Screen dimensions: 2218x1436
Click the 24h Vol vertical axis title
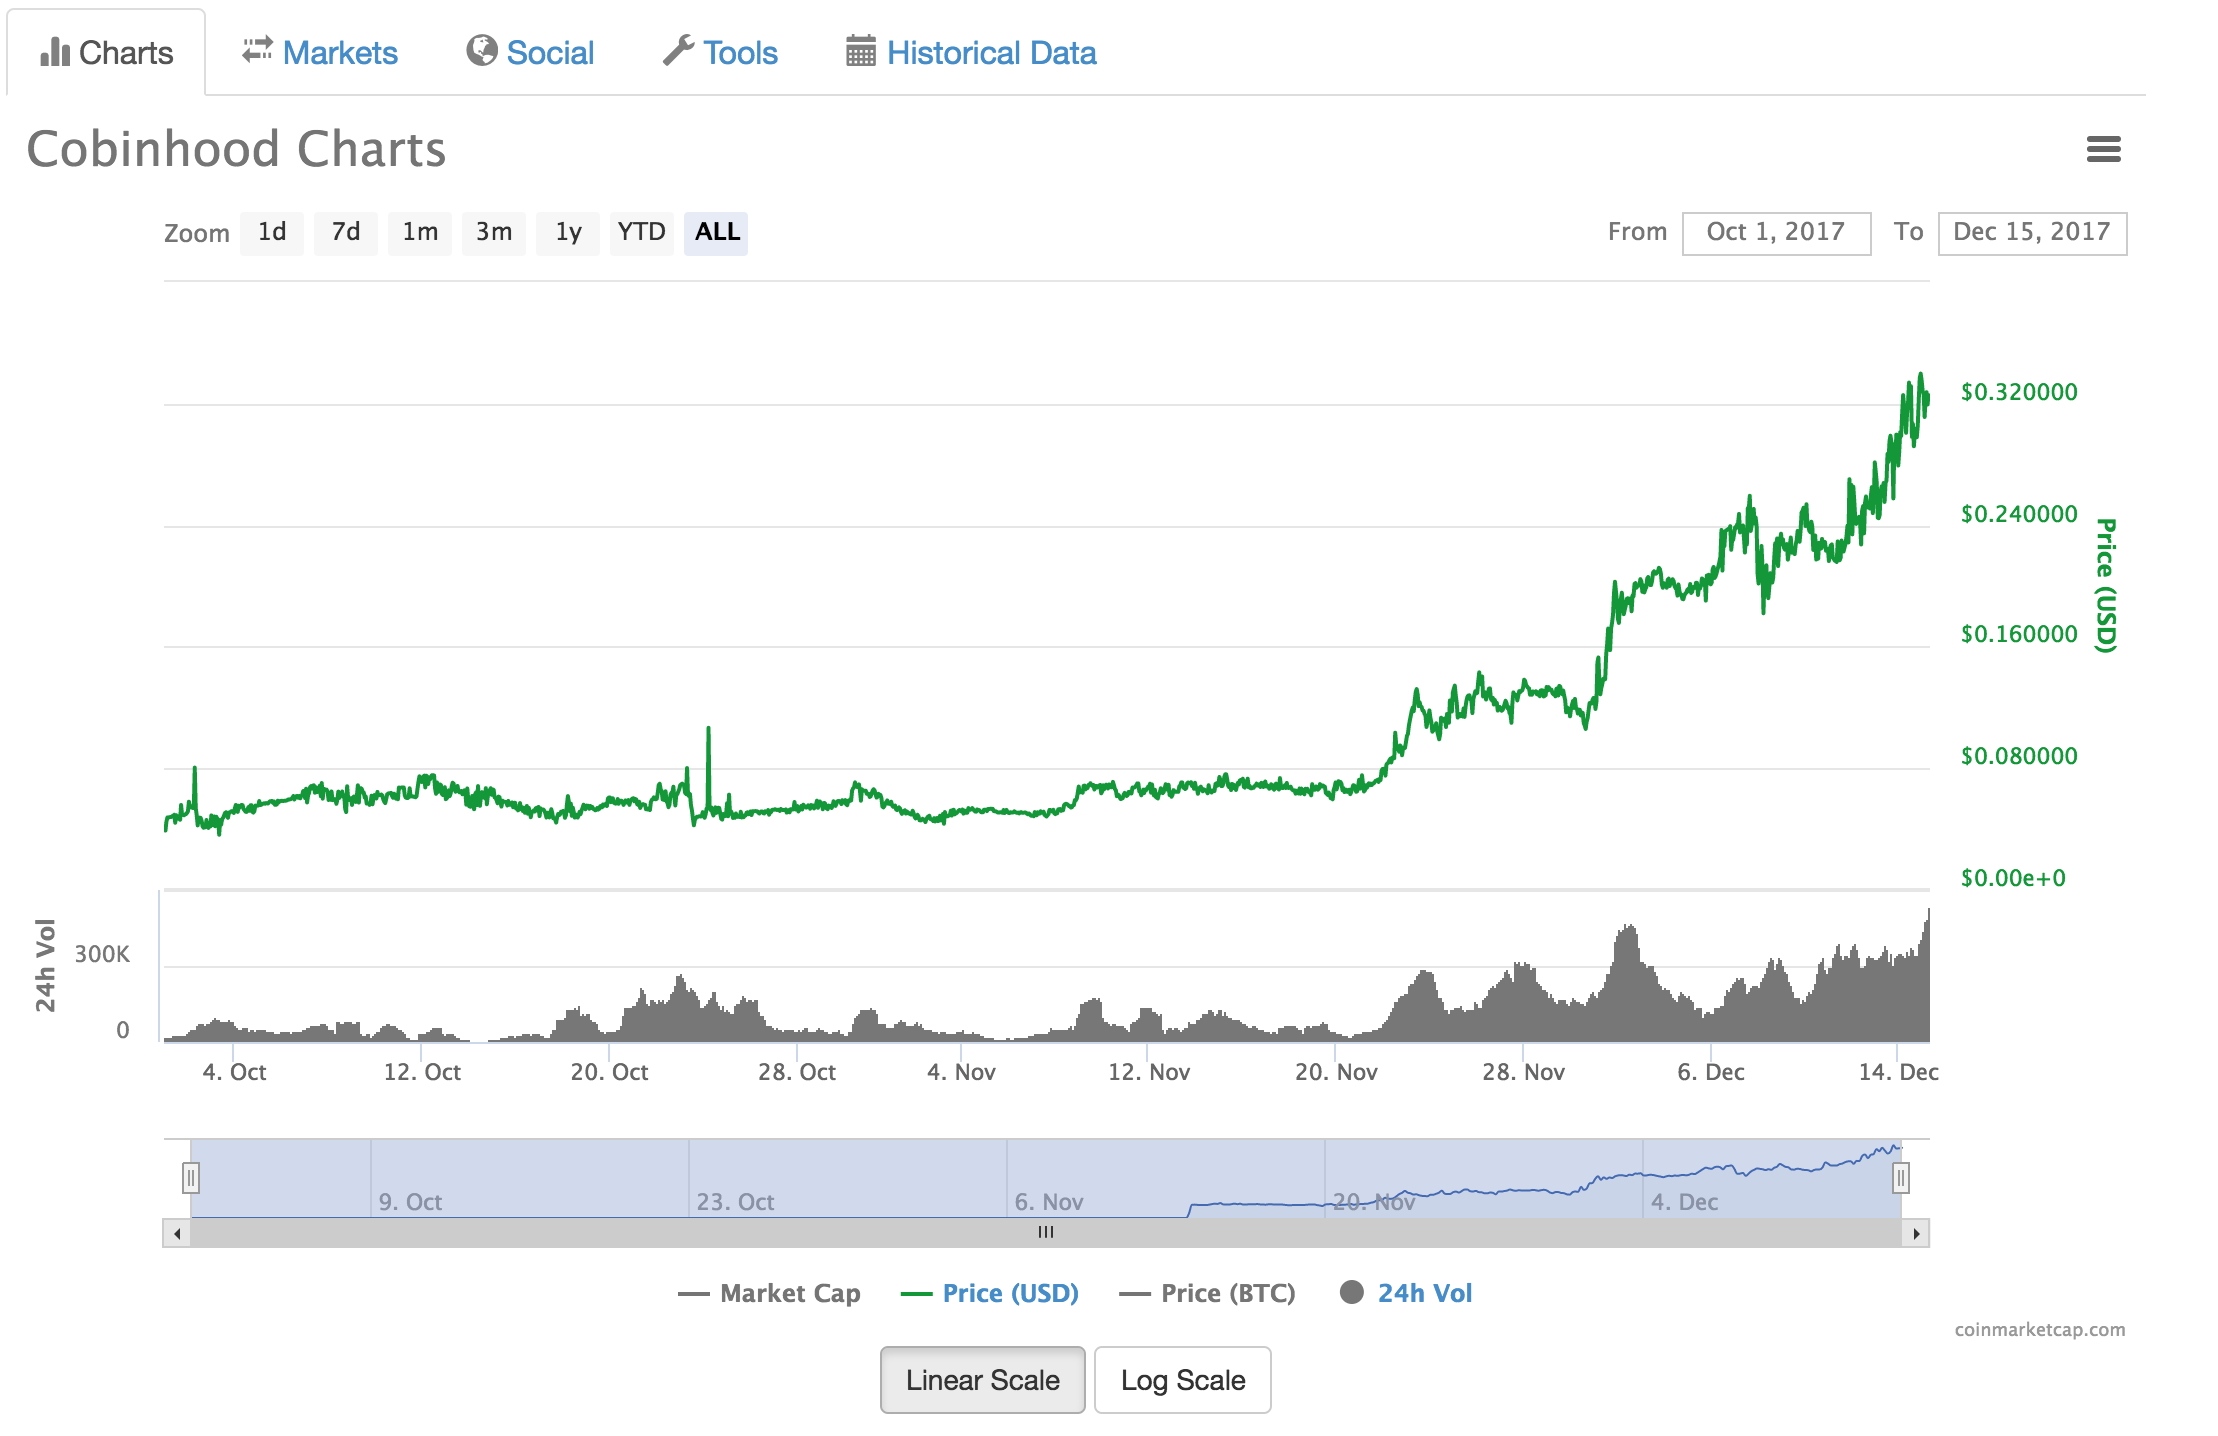pos(45,965)
